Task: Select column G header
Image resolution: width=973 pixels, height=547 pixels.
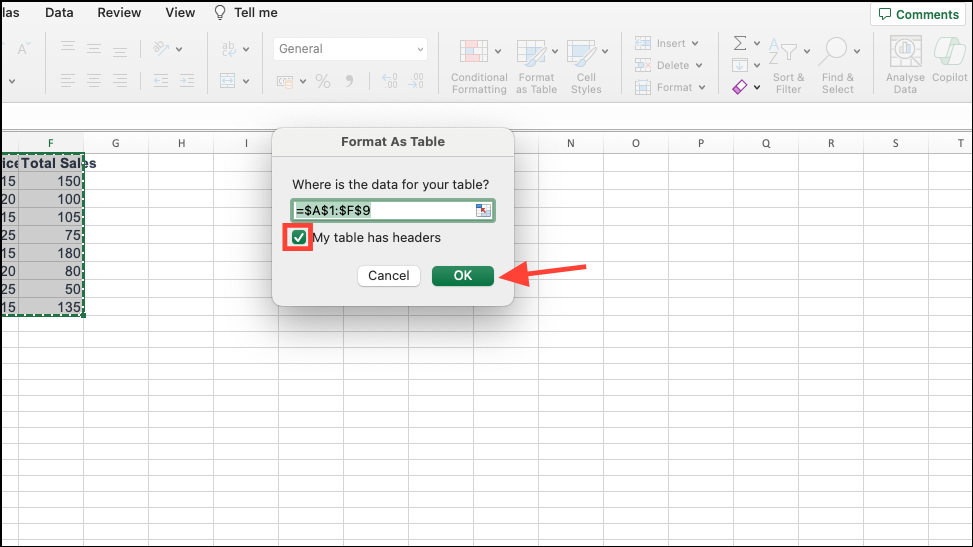Action: [x=115, y=143]
